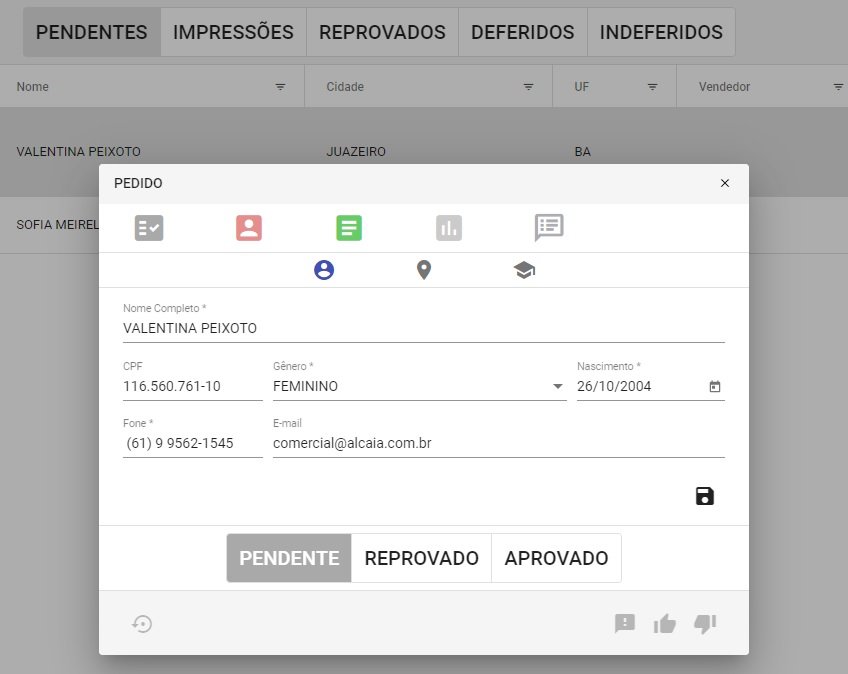Set status toggle to REPROVADO

pyautogui.click(x=421, y=558)
